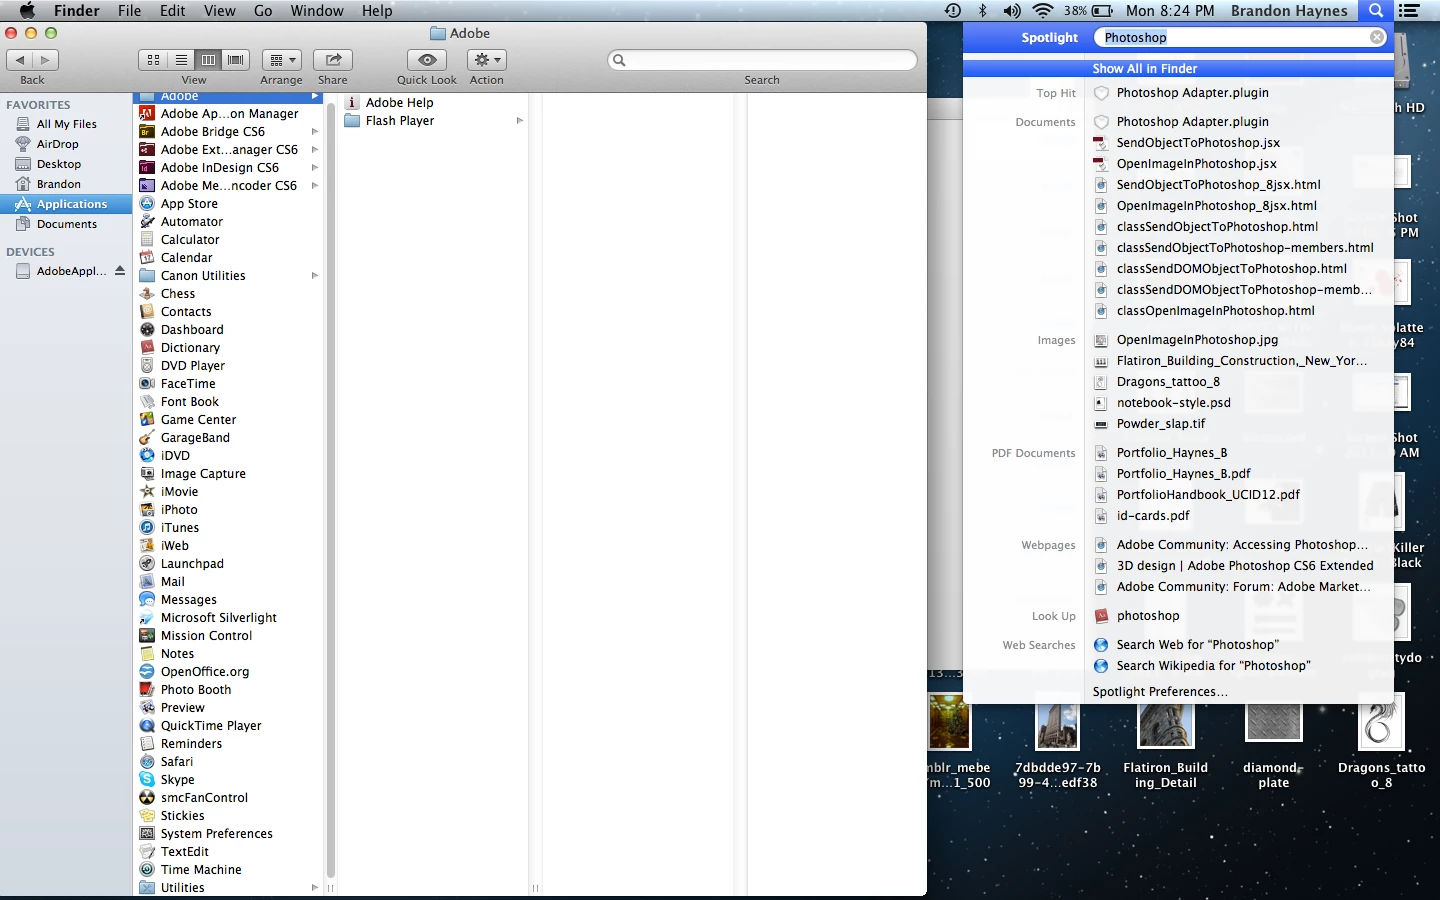The width and height of the screenshot is (1440, 900).
Task: Select Adobe Help in second column
Action: point(399,102)
